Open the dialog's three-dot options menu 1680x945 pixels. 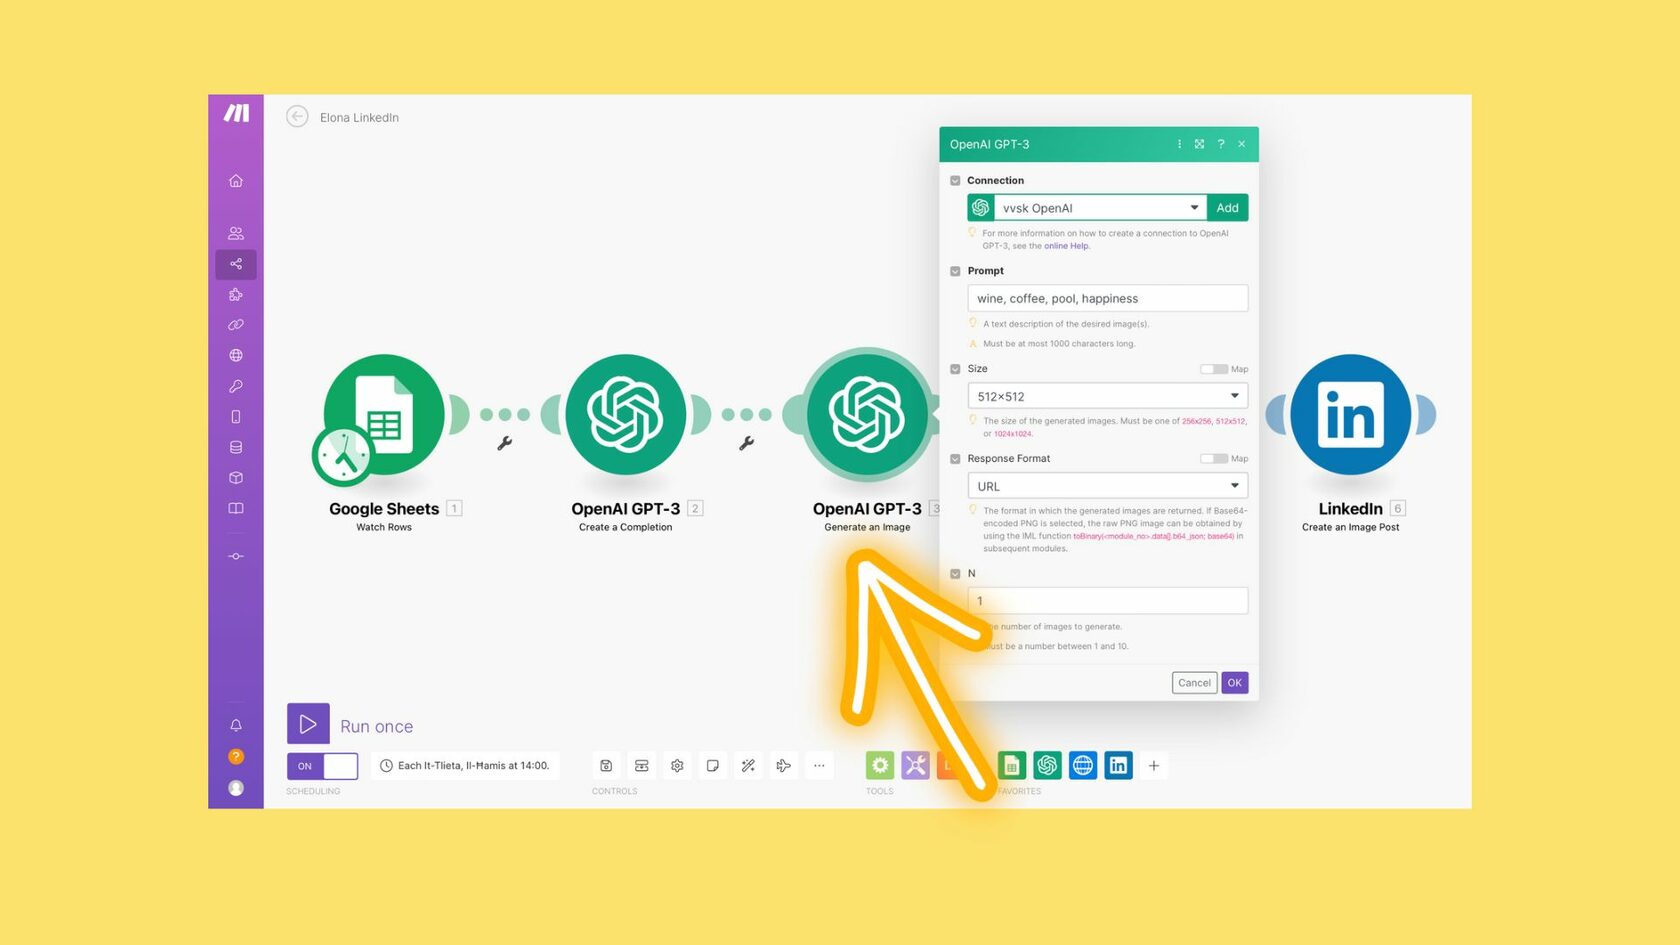(x=1179, y=144)
